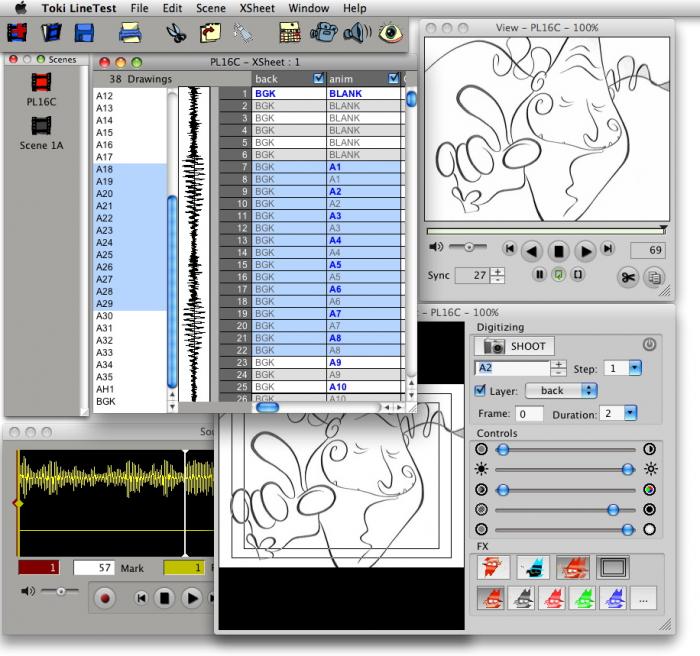Screen dimensions: 700x656
Task: Open the XSheet menu
Action: click(x=256, y=8)
